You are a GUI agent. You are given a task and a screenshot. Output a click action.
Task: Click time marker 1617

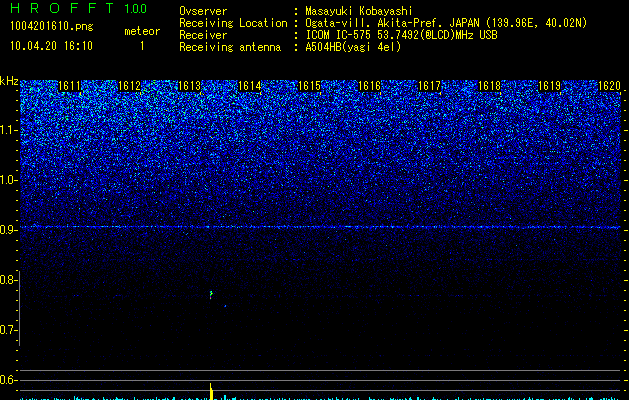tap(430, 86)
